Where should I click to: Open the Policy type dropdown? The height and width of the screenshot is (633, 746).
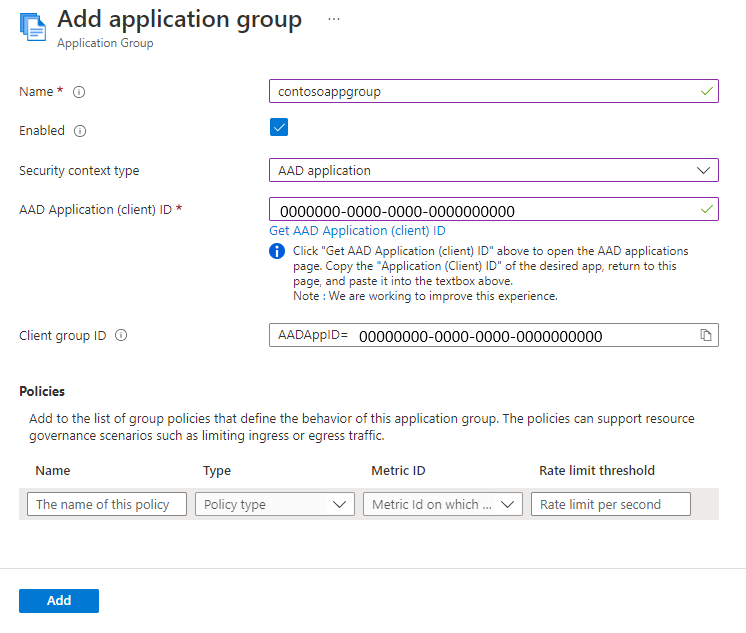coord(274,504)
